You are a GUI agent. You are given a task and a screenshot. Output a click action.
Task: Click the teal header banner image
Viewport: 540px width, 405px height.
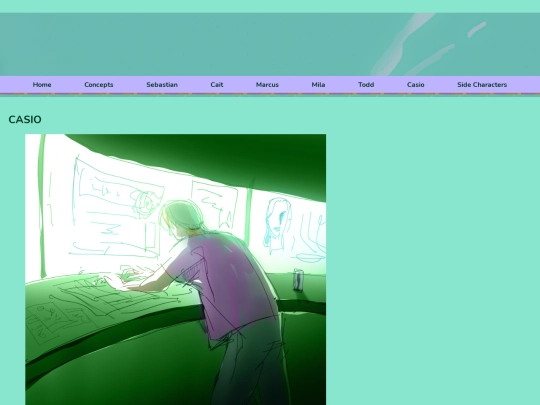pyautogui.click(x=270, y=44)
